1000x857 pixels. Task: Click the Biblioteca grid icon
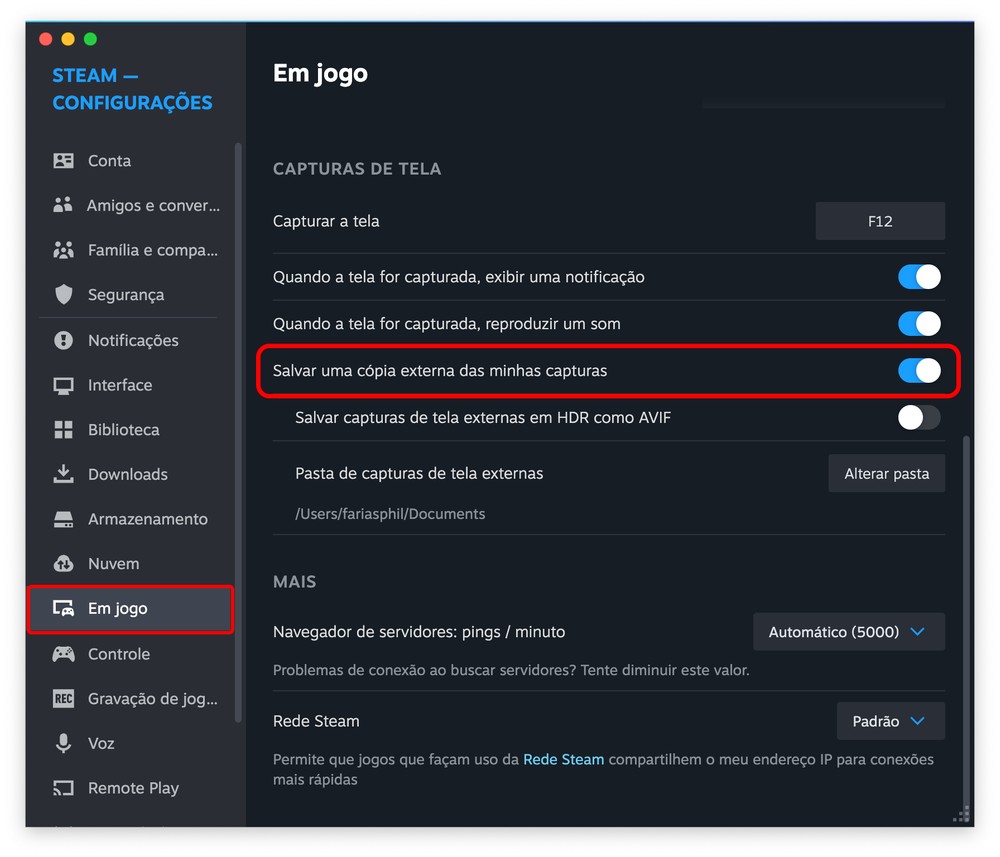pyautogui.click(x=63, y=430)
